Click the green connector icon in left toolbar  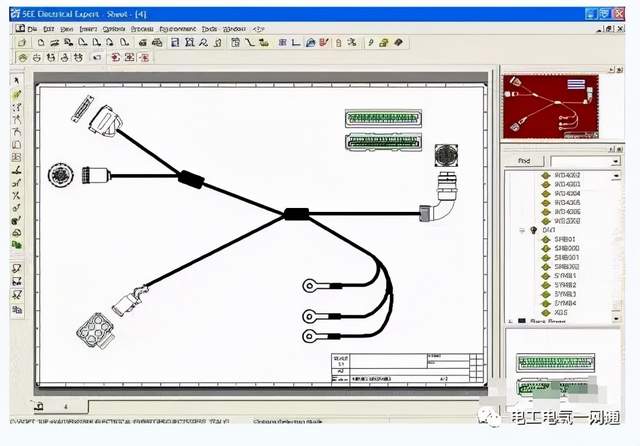coord(17,207)
